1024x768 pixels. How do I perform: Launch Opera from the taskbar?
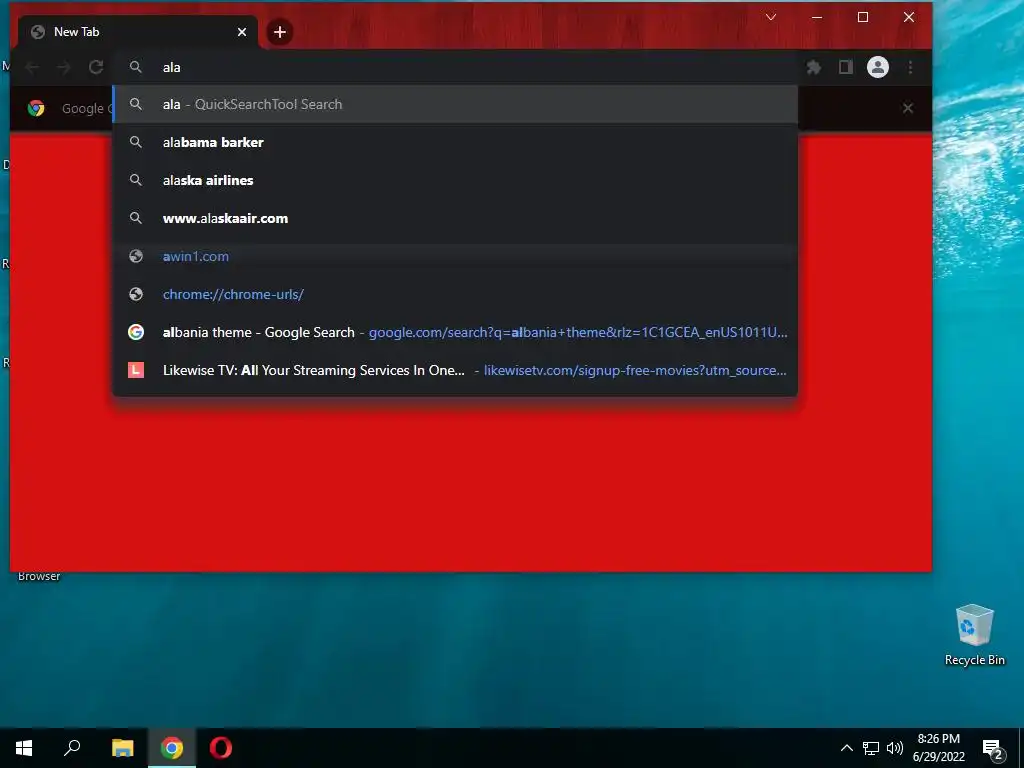pyautogui.click(x=221, y=748)
